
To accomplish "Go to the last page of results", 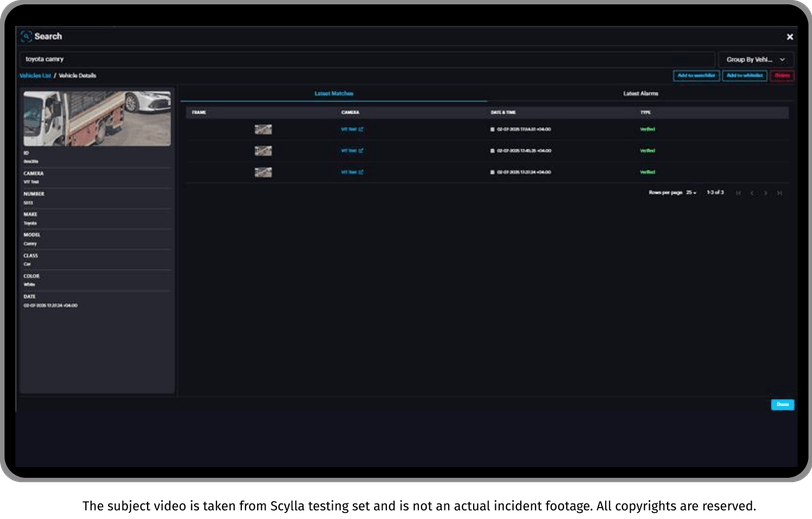I will click(x=779, y=193).
